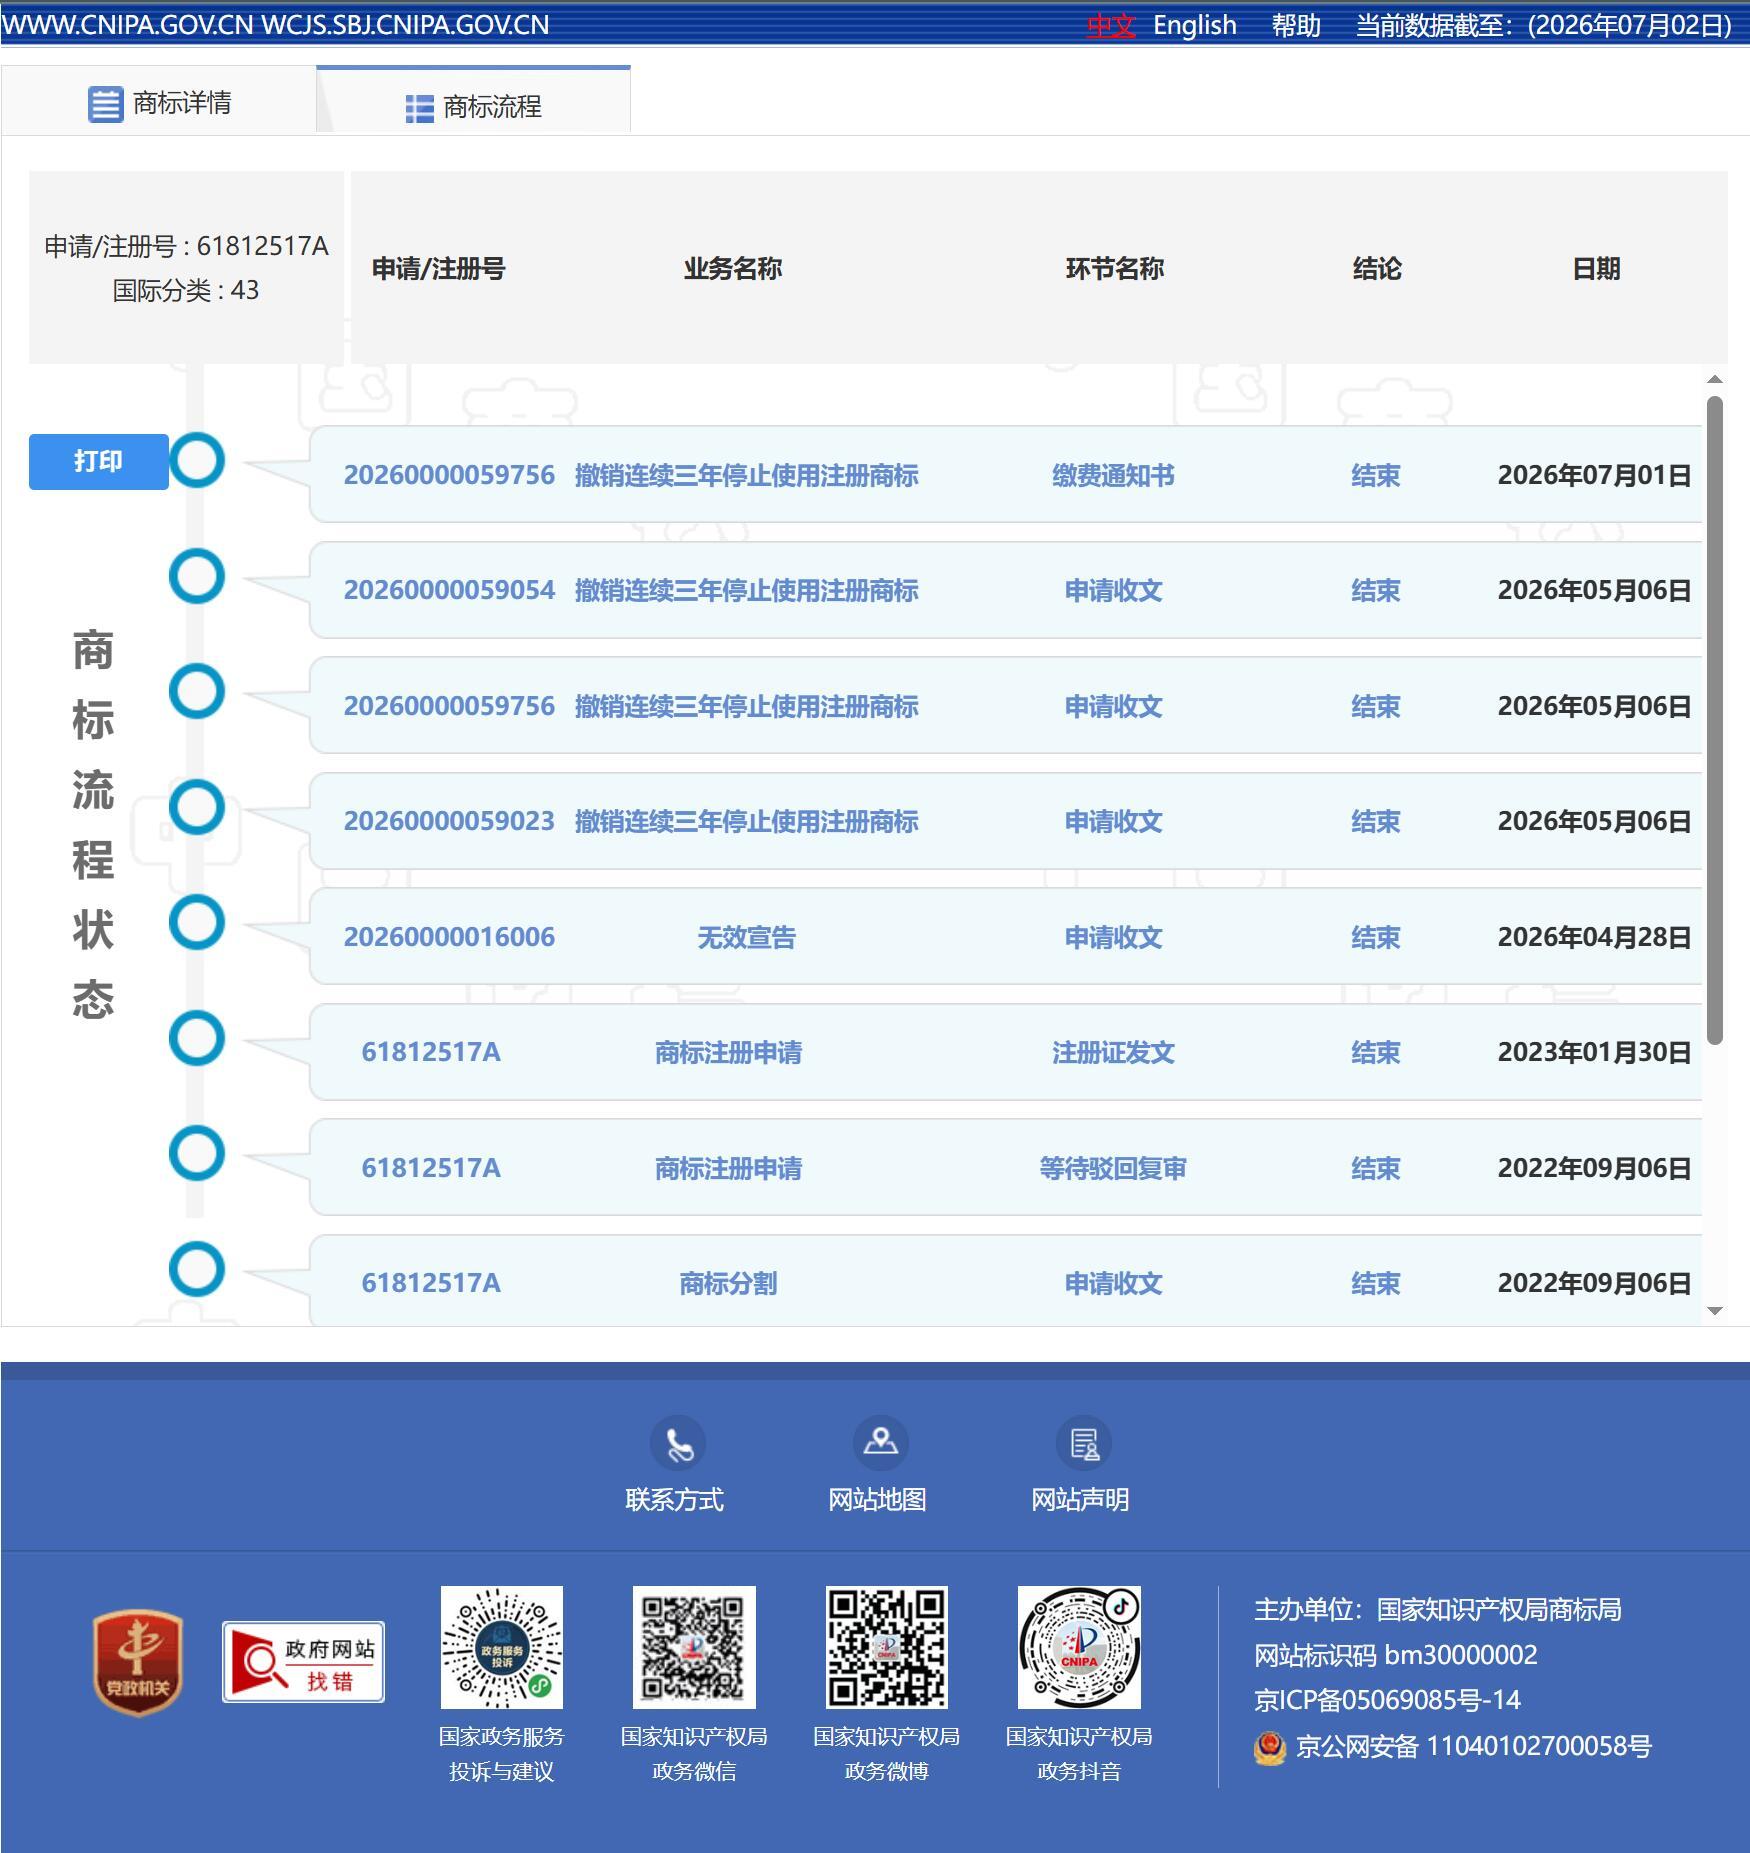Image resolution: width=1750 pixels, height=1853 pixels.
Task: Open the 网站声明 link
Action: pyautogui.click(x=1080, y=1499)
